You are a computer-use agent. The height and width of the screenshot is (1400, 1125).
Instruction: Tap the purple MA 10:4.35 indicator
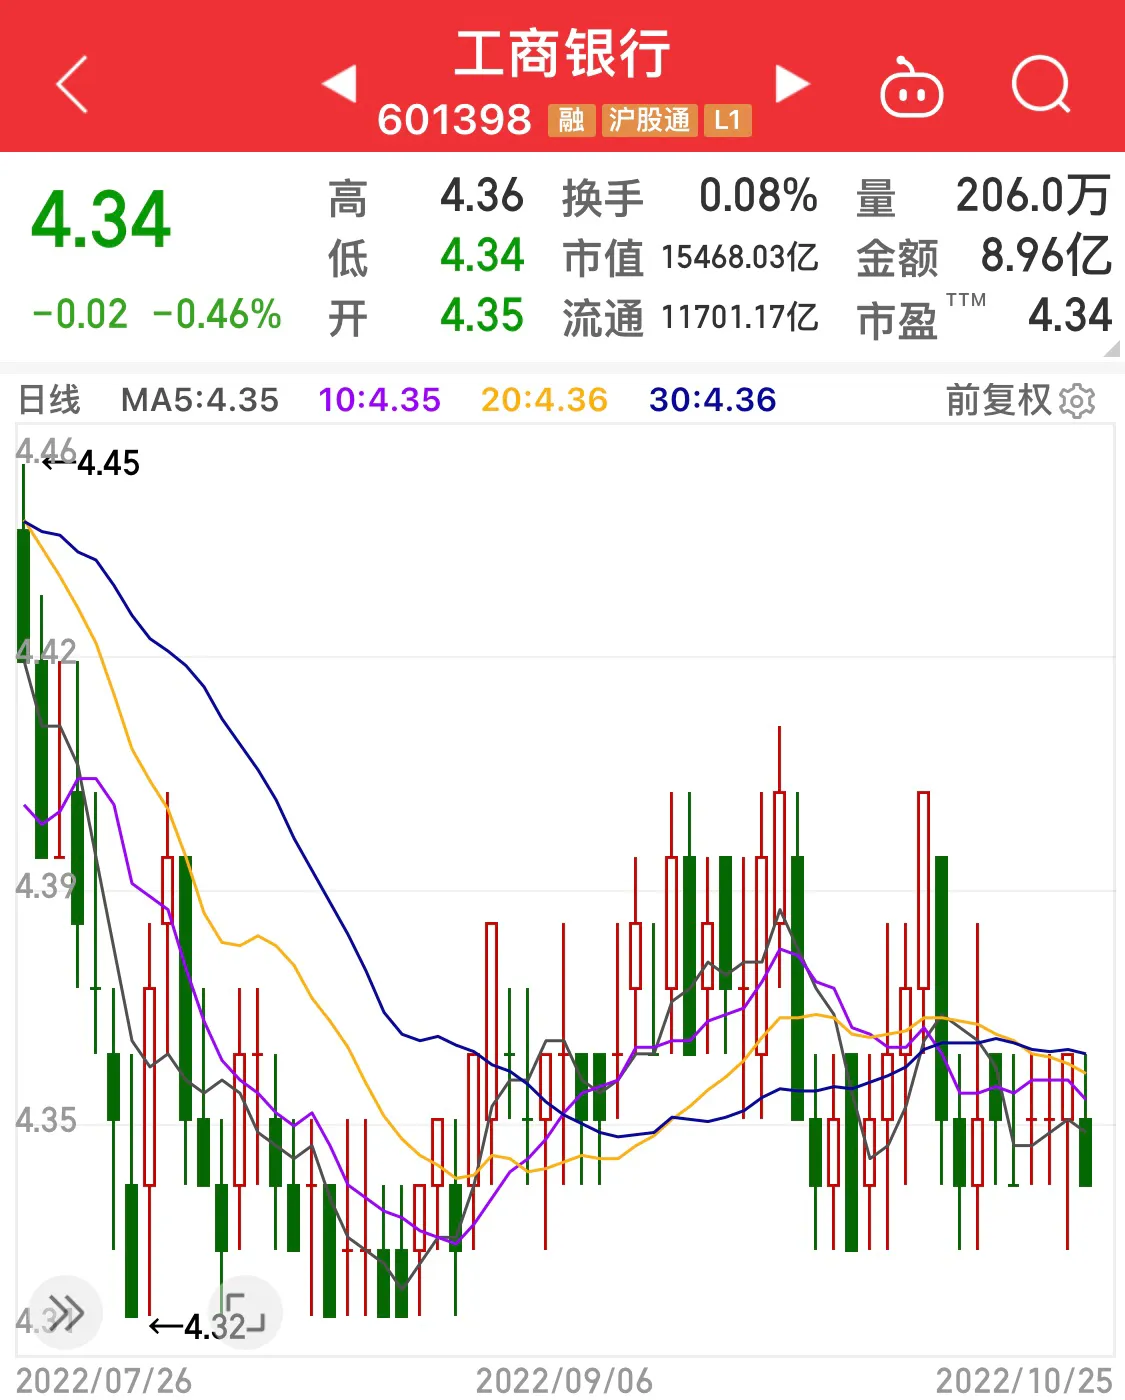point(379,400)
